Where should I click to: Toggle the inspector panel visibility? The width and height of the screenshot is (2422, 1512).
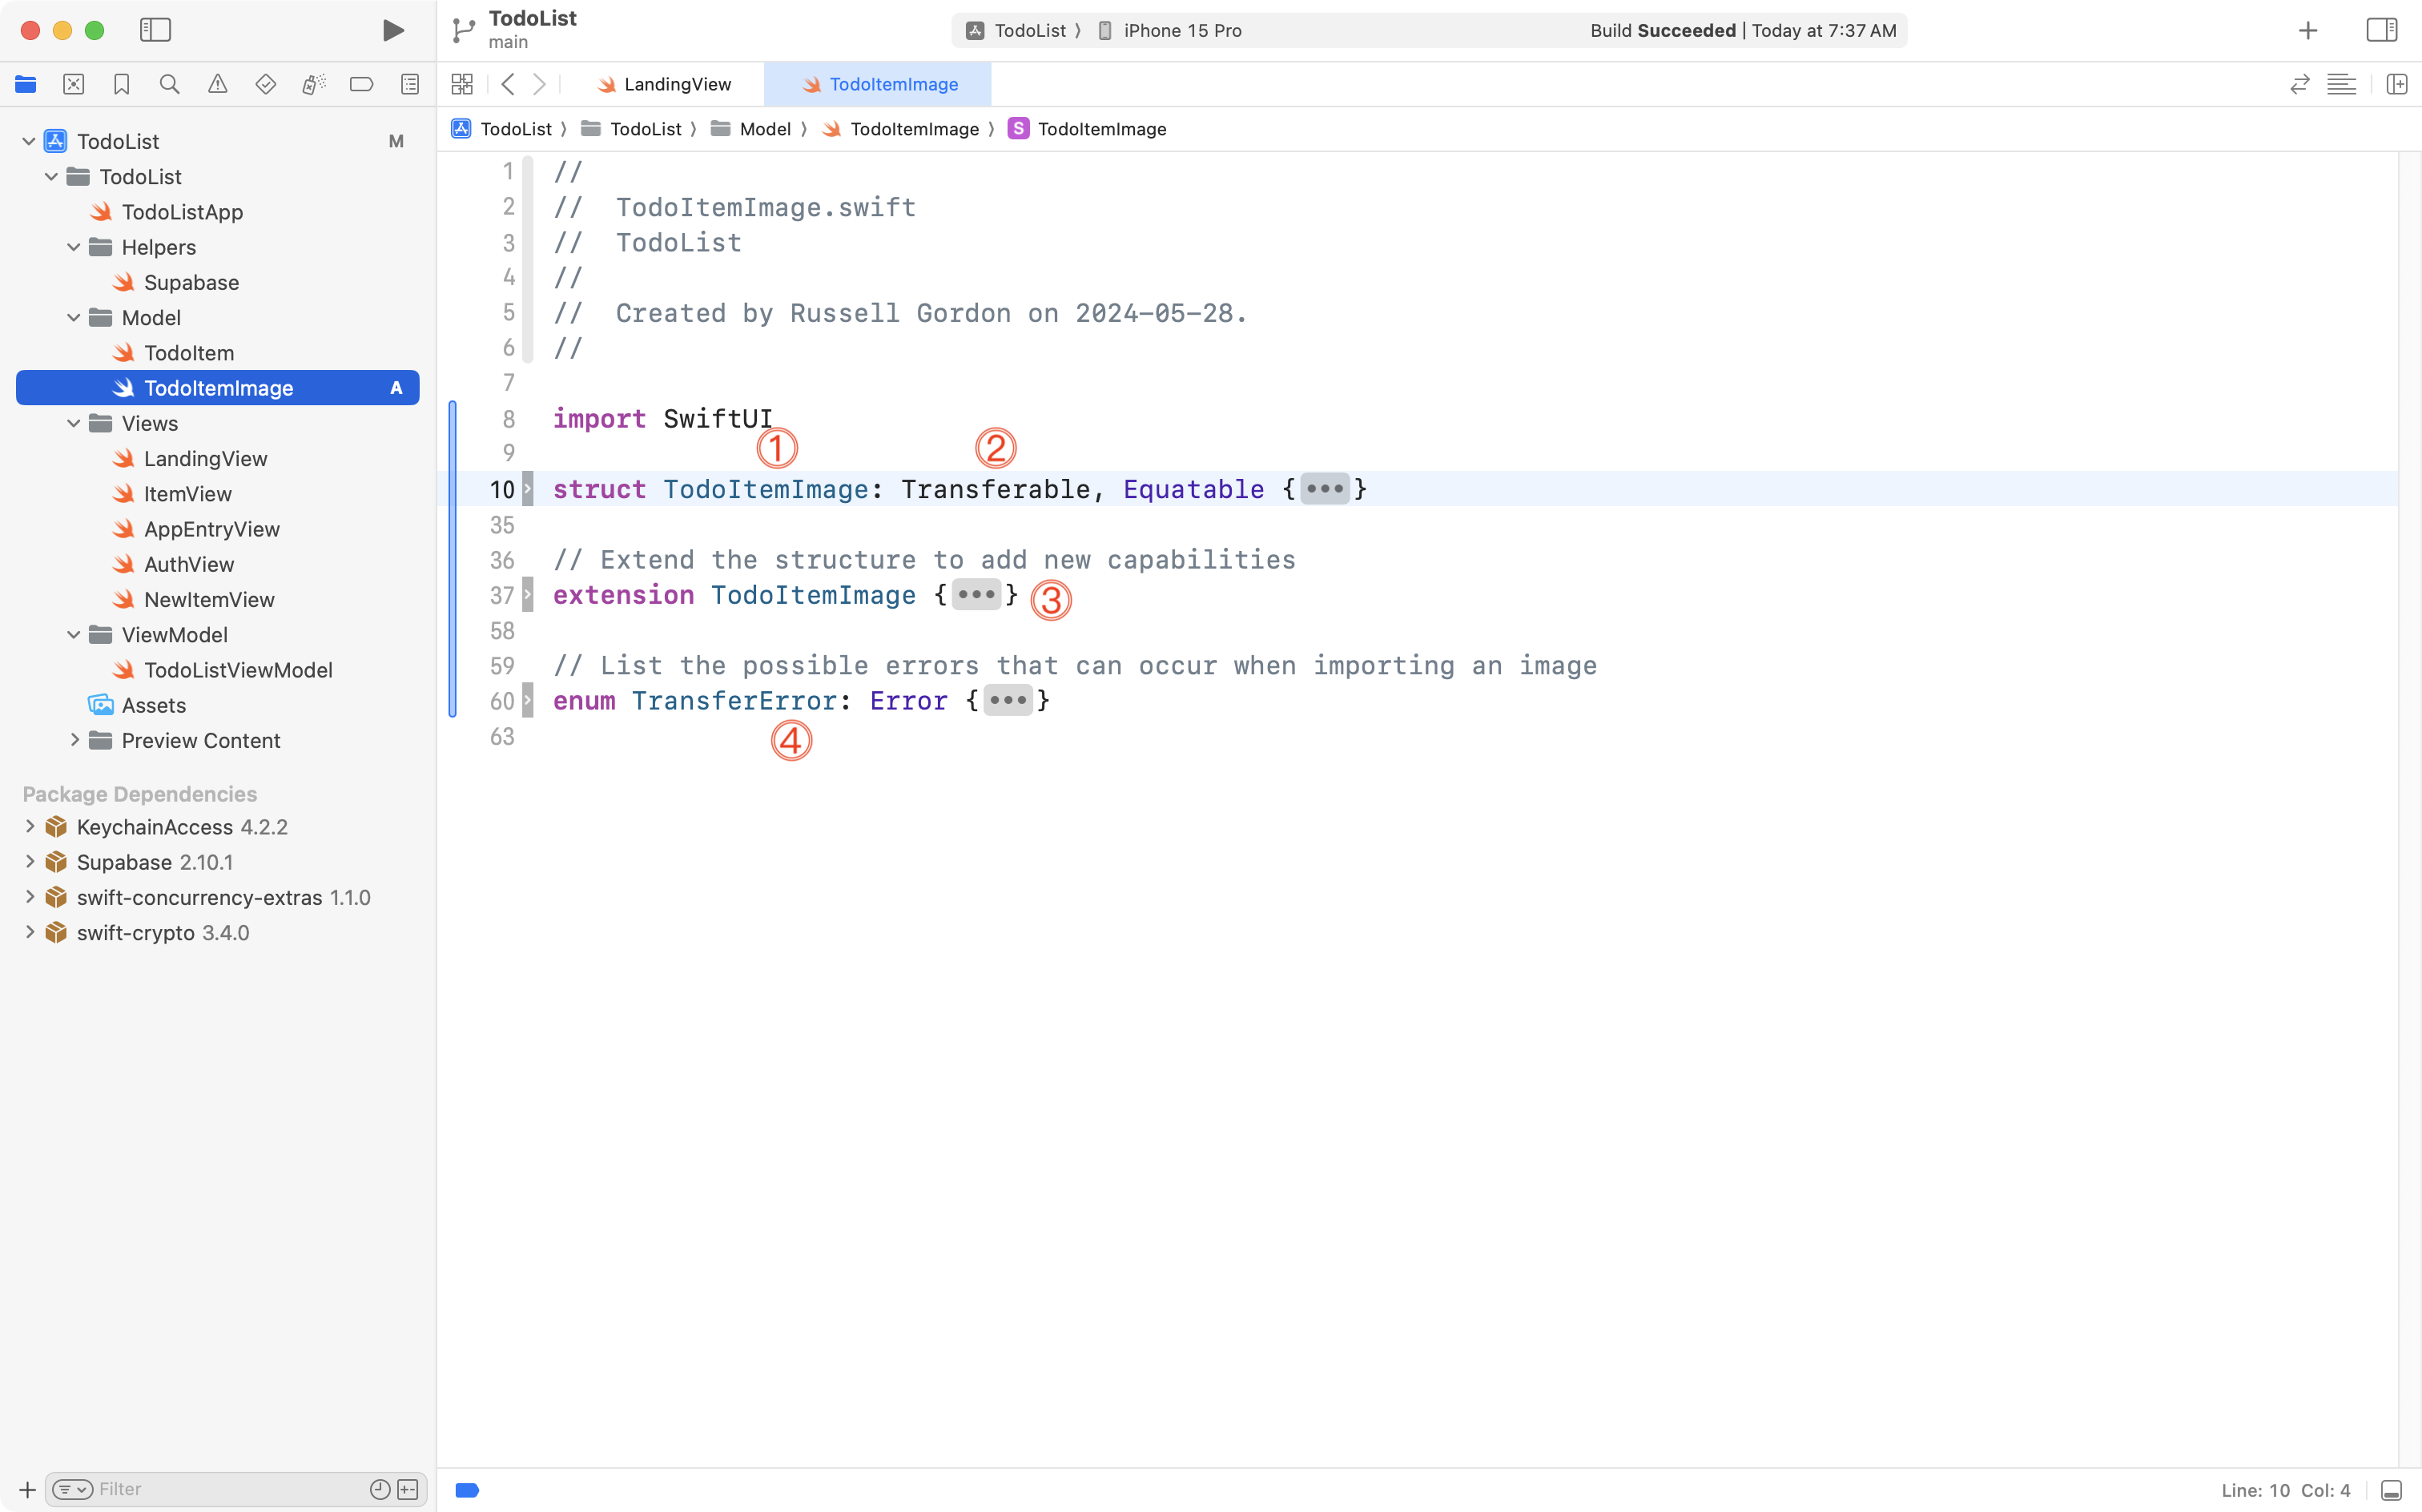coord(2382,30)
